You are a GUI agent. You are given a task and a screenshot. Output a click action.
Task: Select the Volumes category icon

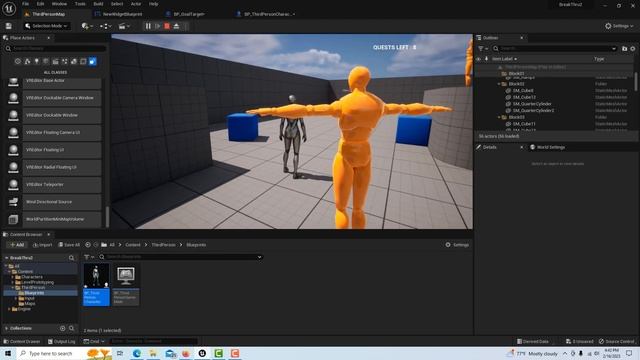point(83,61)
